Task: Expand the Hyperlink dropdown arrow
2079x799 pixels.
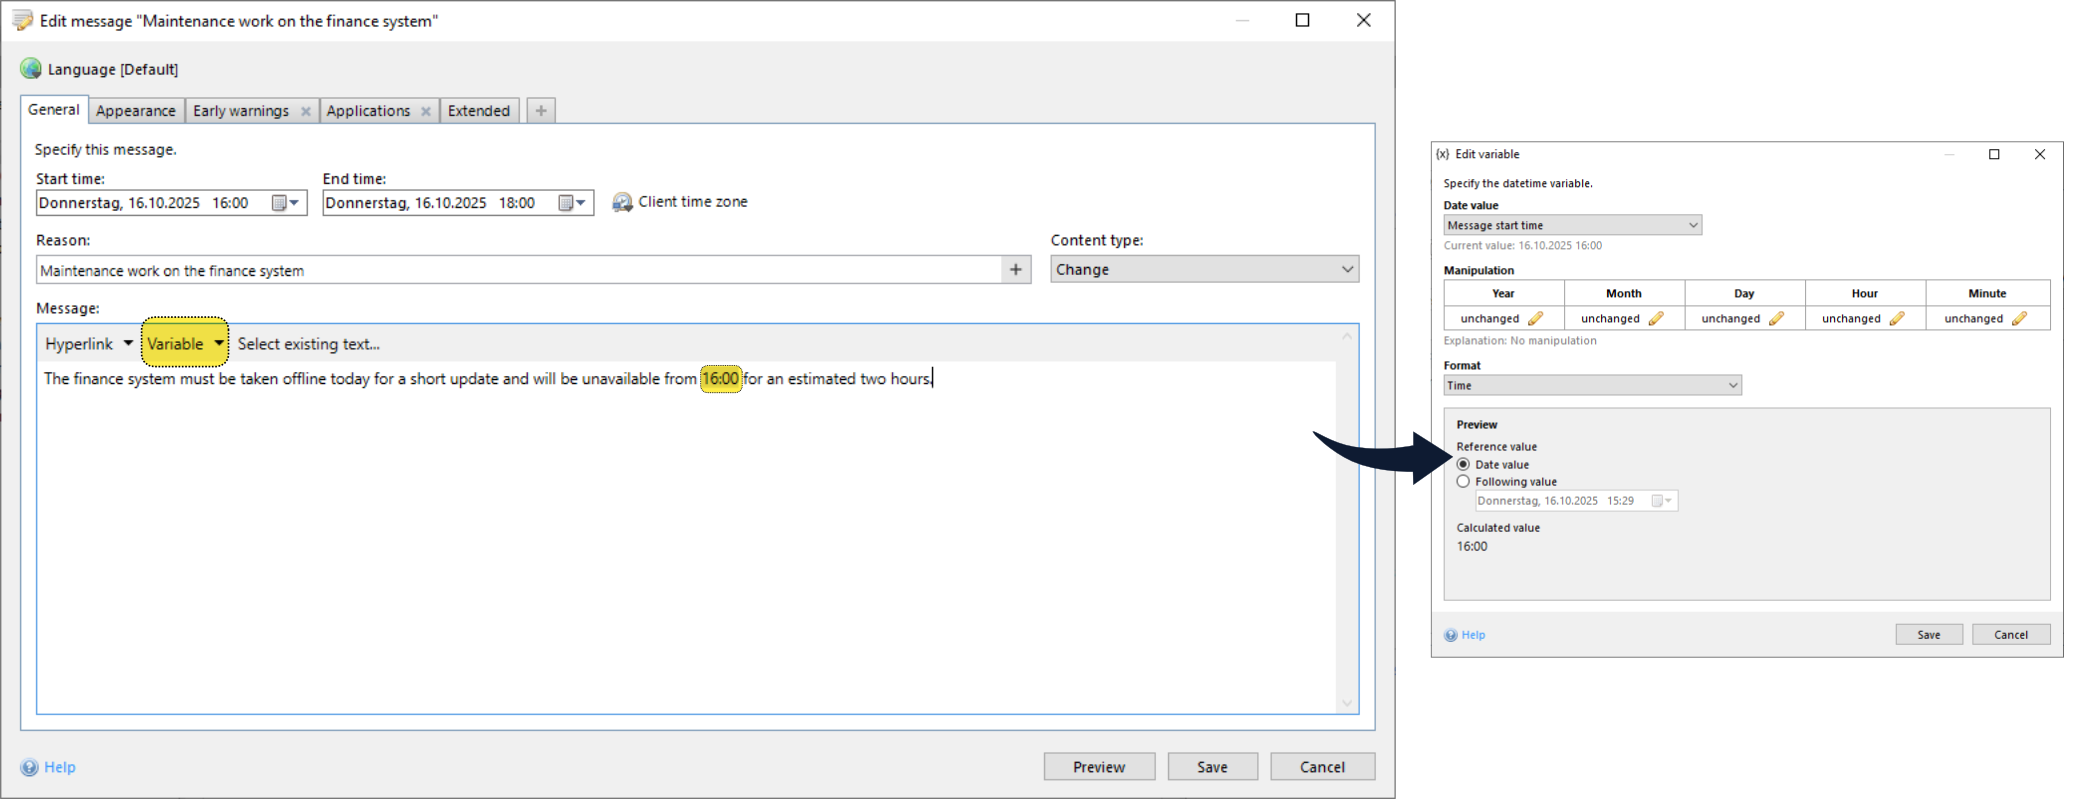Action: 128,343
